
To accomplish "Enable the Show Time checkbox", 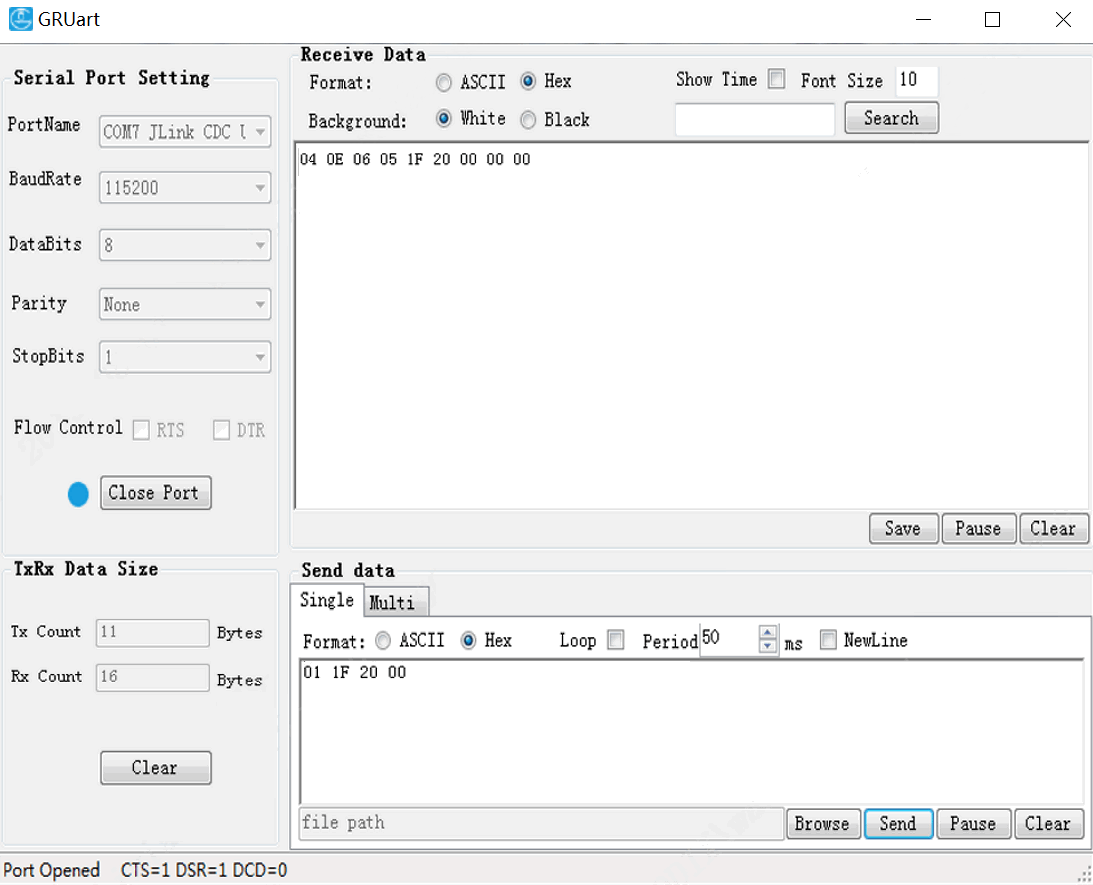I will (776, 80).
